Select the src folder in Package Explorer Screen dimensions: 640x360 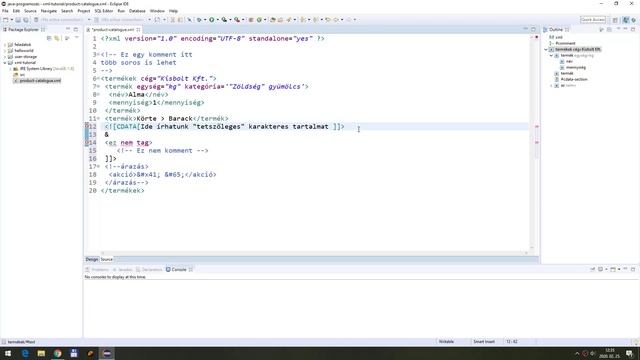pyautogui.click(x=20, y=75)
